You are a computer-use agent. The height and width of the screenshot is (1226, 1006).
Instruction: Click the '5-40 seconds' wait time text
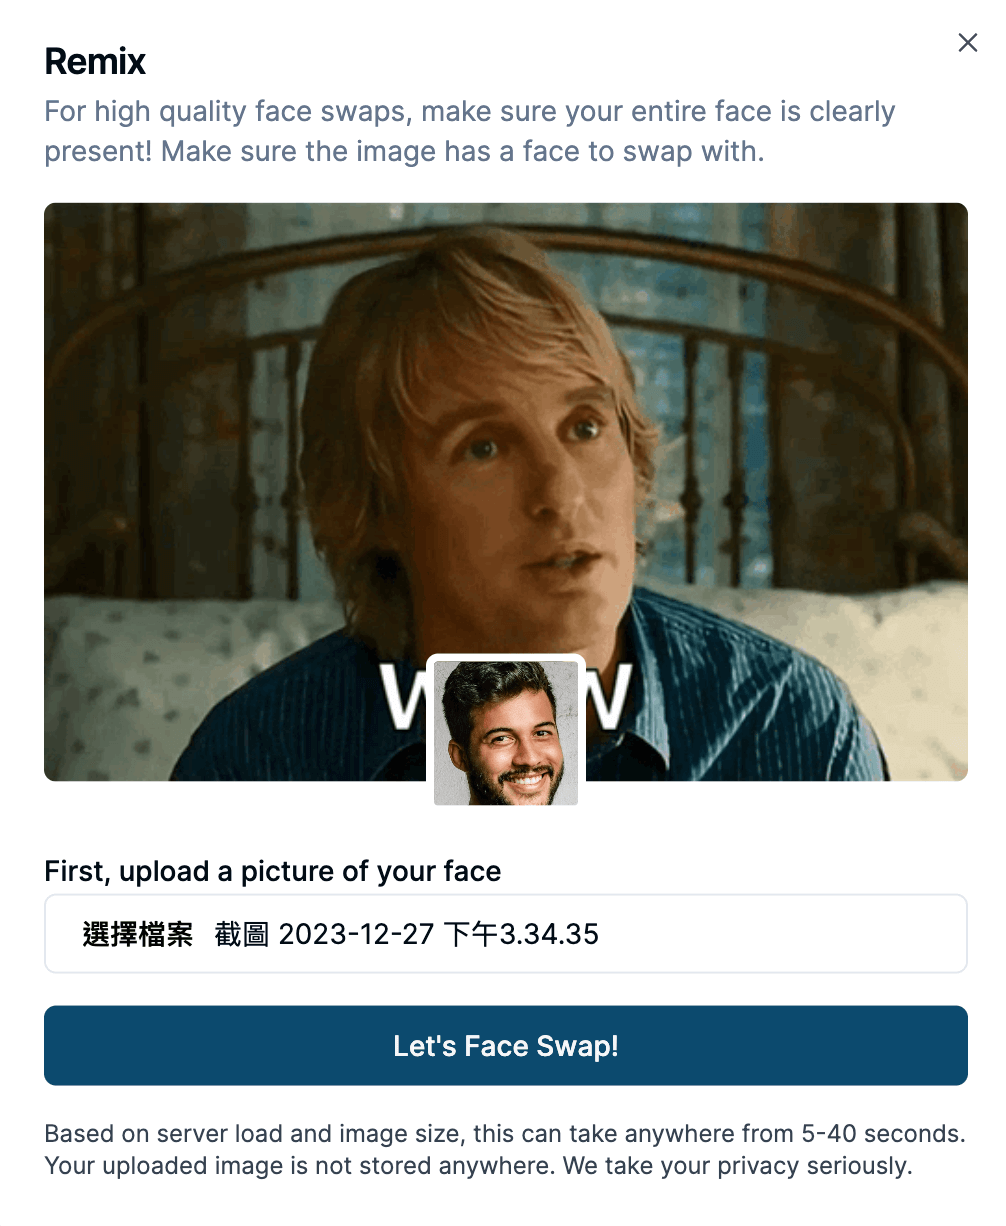tap(882, 1134)
